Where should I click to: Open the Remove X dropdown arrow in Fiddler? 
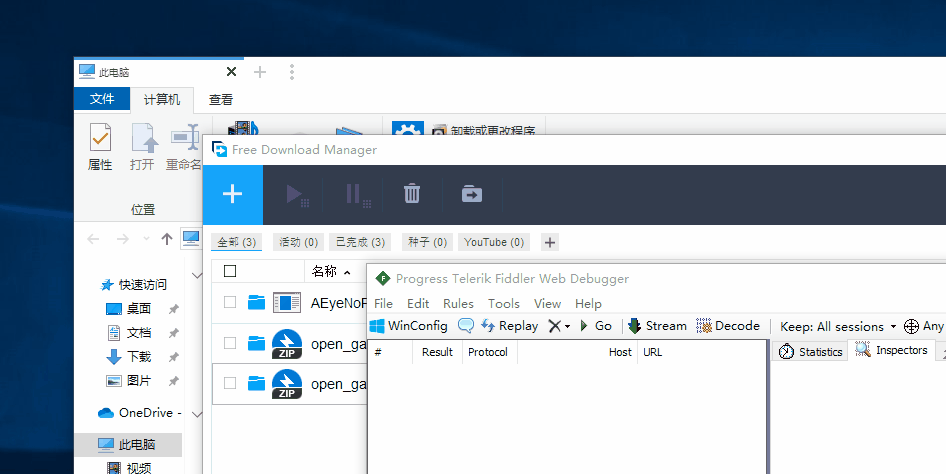(x=568, y=327)
